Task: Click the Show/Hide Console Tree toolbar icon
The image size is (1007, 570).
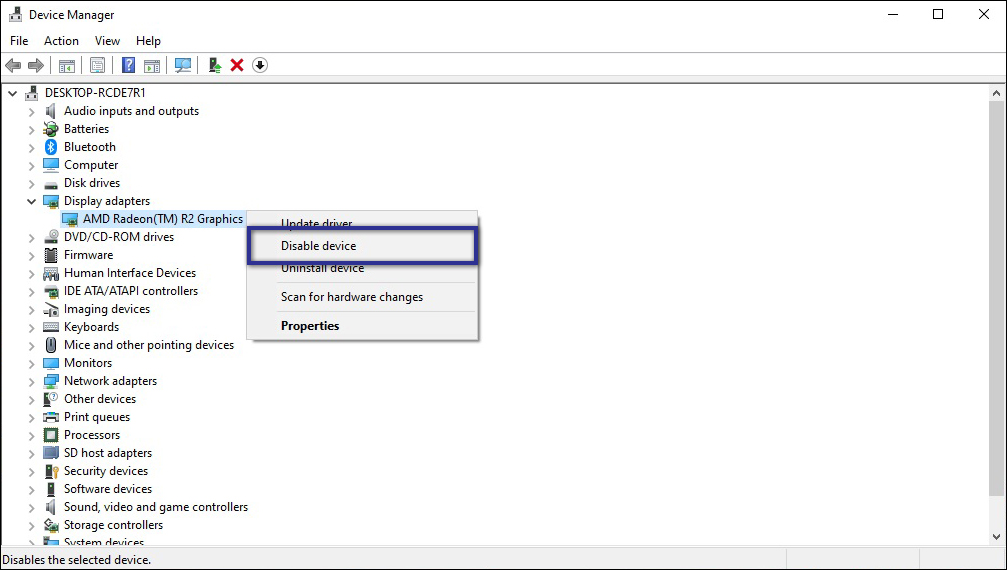Action: pos(67,65)
